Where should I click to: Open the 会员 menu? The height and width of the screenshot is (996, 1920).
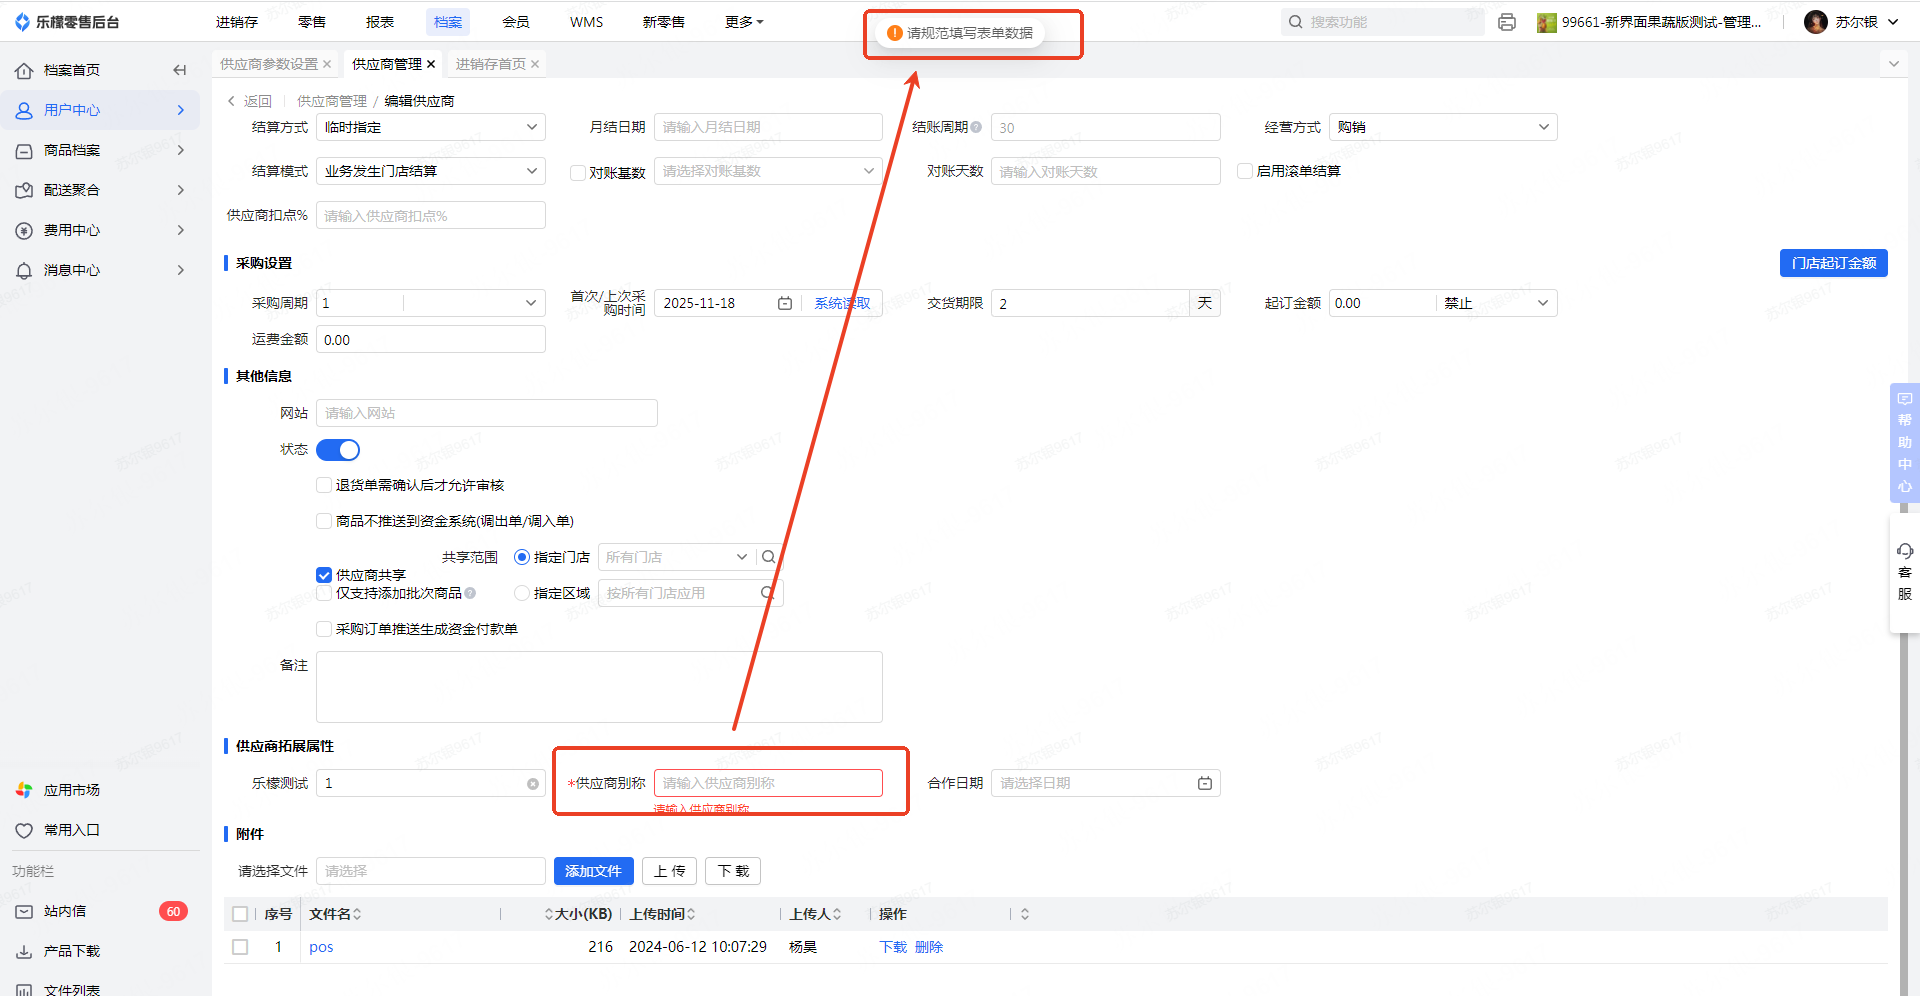click(516, 22)
